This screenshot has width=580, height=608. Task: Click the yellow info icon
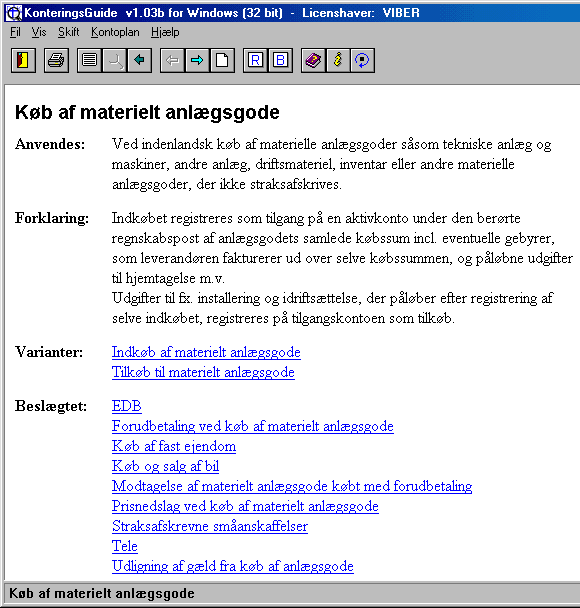pos(338,60)
